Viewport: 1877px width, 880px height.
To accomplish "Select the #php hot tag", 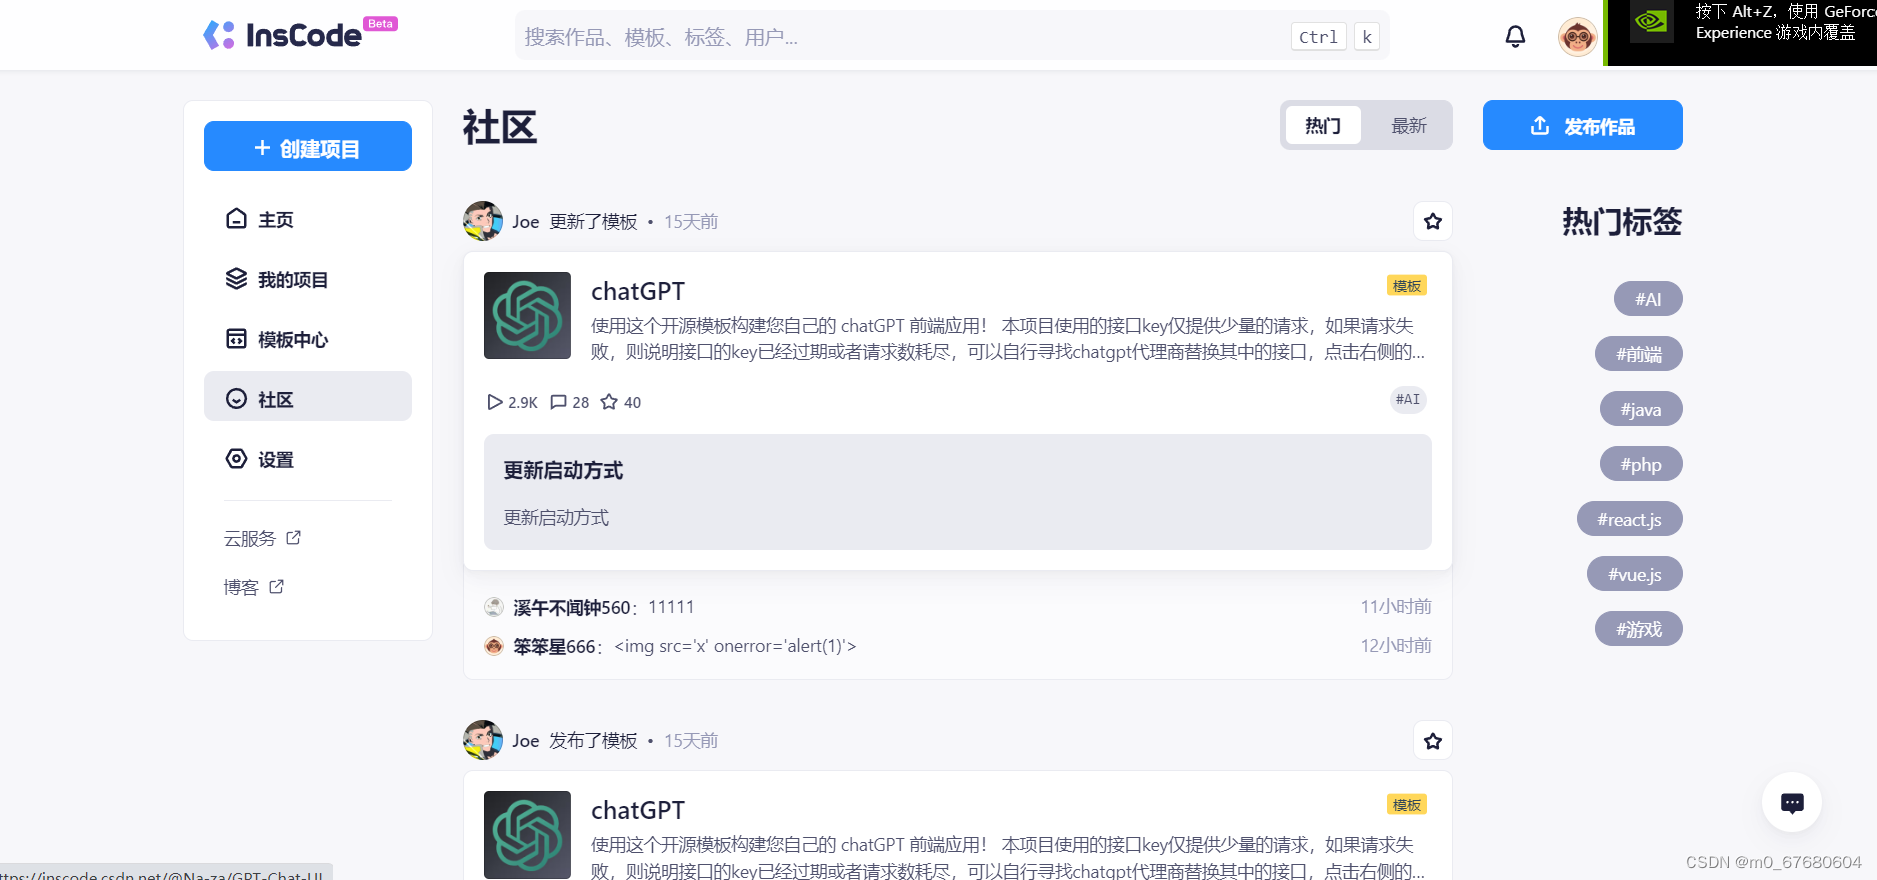I will point(1641,464).
